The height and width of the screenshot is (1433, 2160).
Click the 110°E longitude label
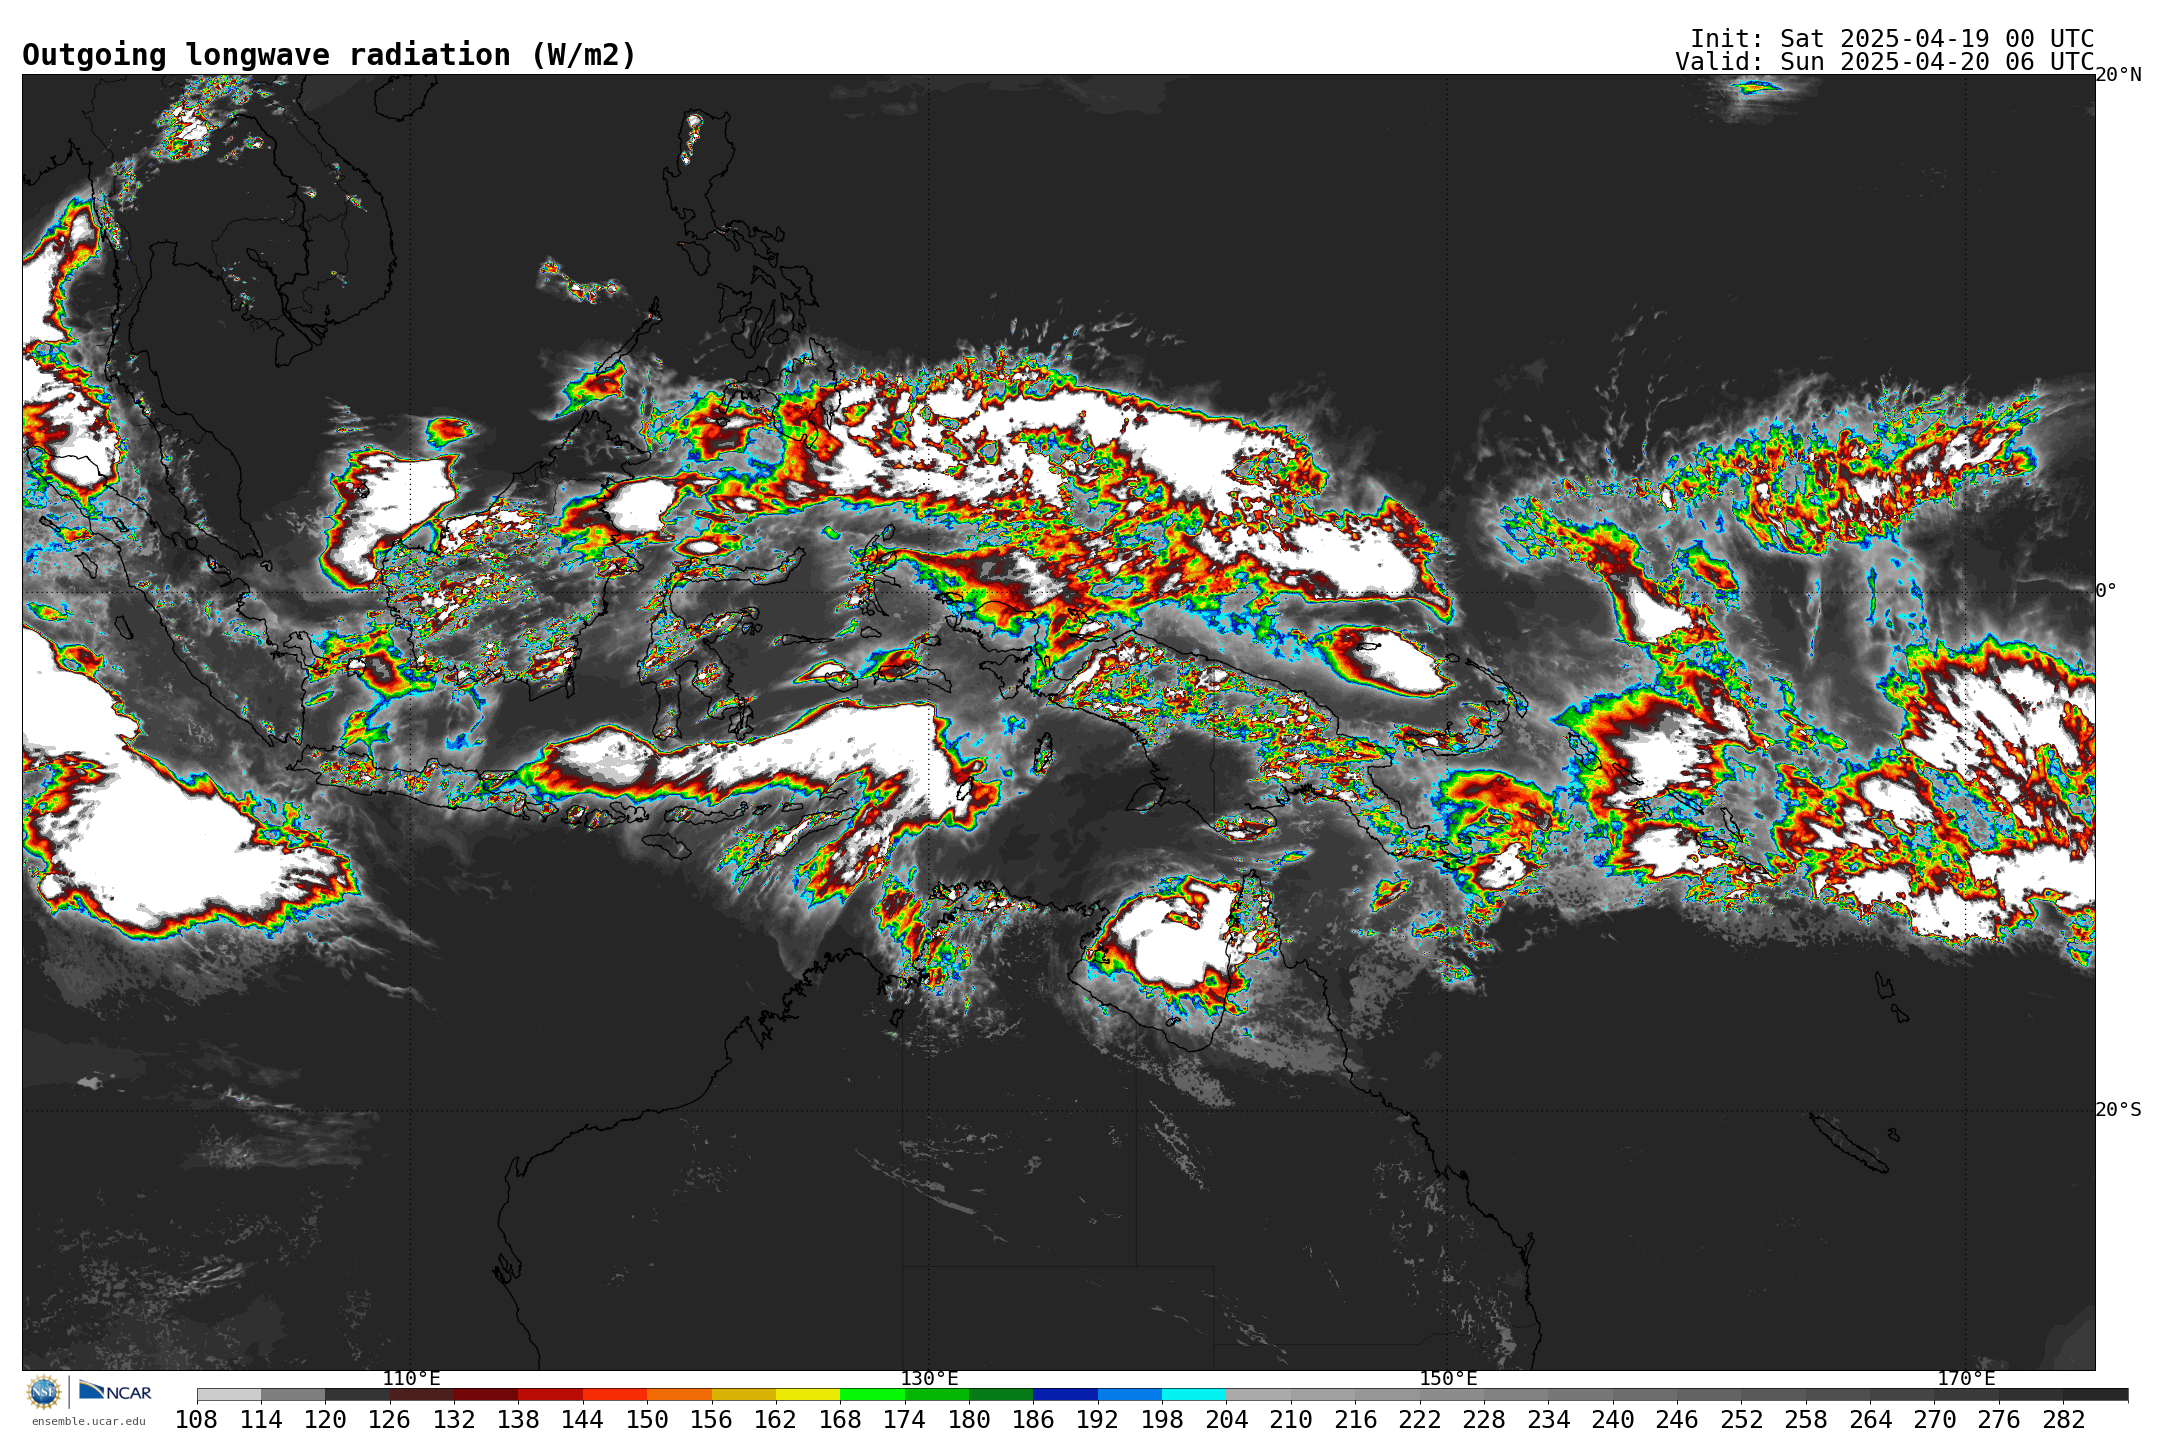click(411, 1379)
